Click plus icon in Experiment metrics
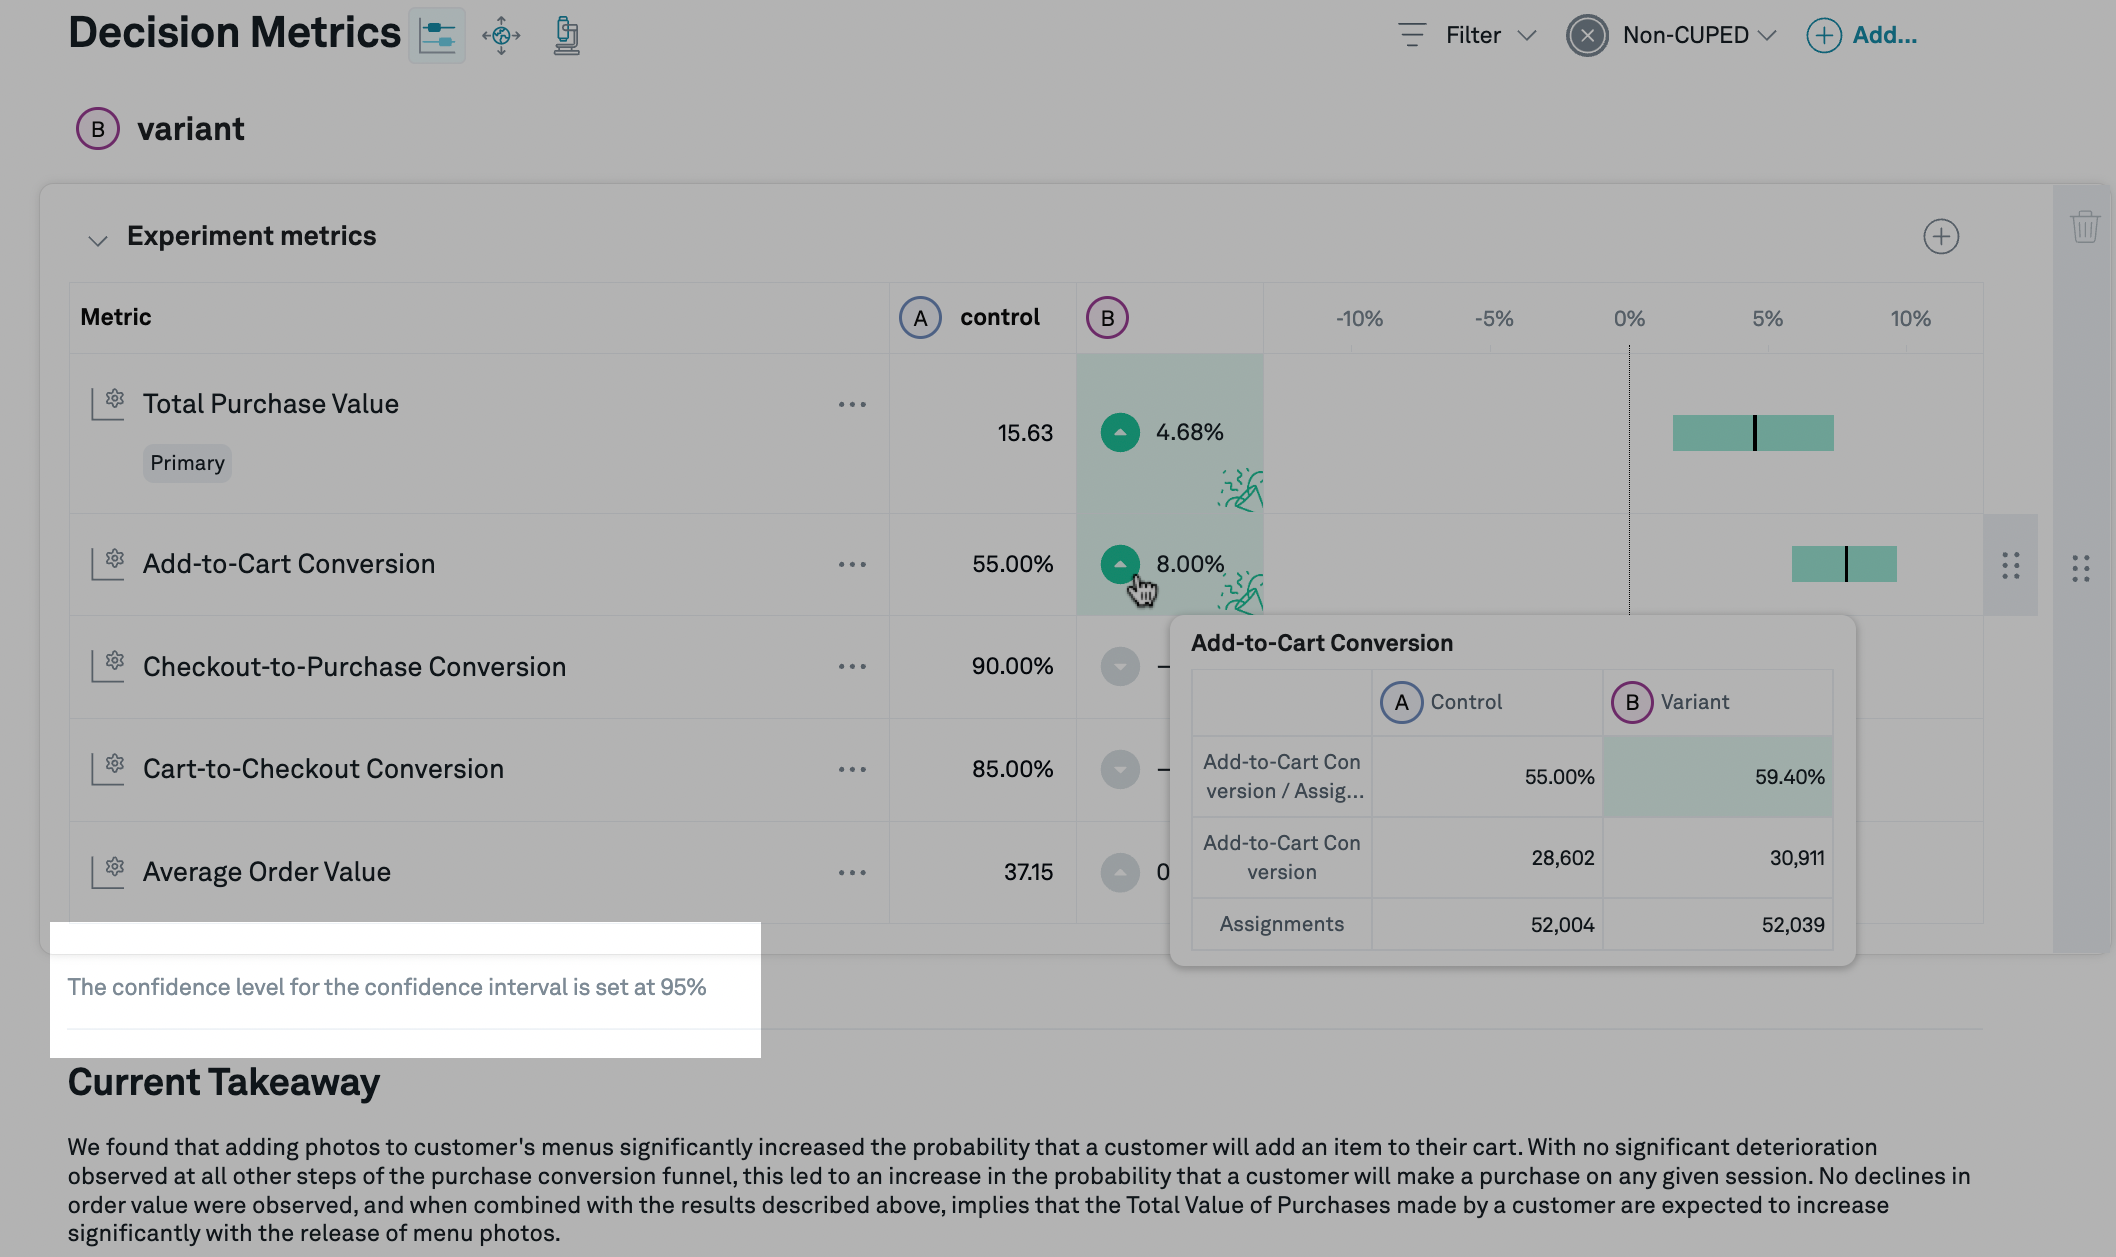This screenshot has width=2116, height=1257. coord(1940,237)
